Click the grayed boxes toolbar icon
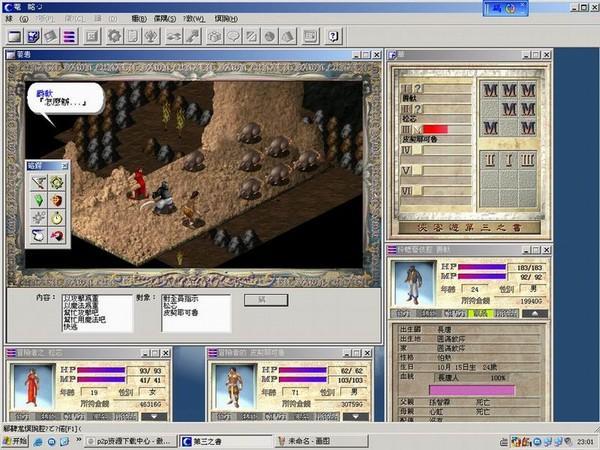The image size is (600, 450). coord(215,36)
